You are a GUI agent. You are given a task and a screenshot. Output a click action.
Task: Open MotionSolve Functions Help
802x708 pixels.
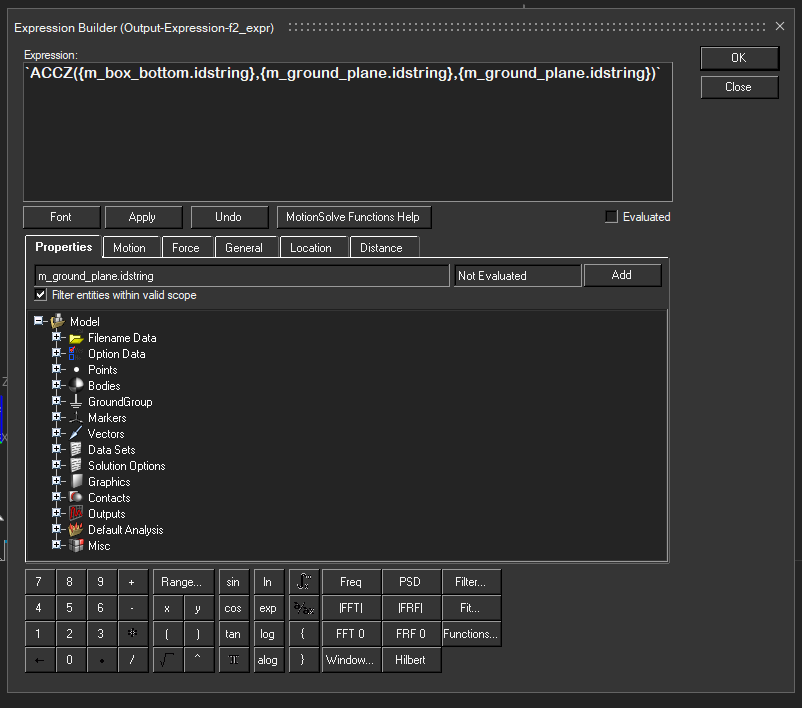[353, 217]
